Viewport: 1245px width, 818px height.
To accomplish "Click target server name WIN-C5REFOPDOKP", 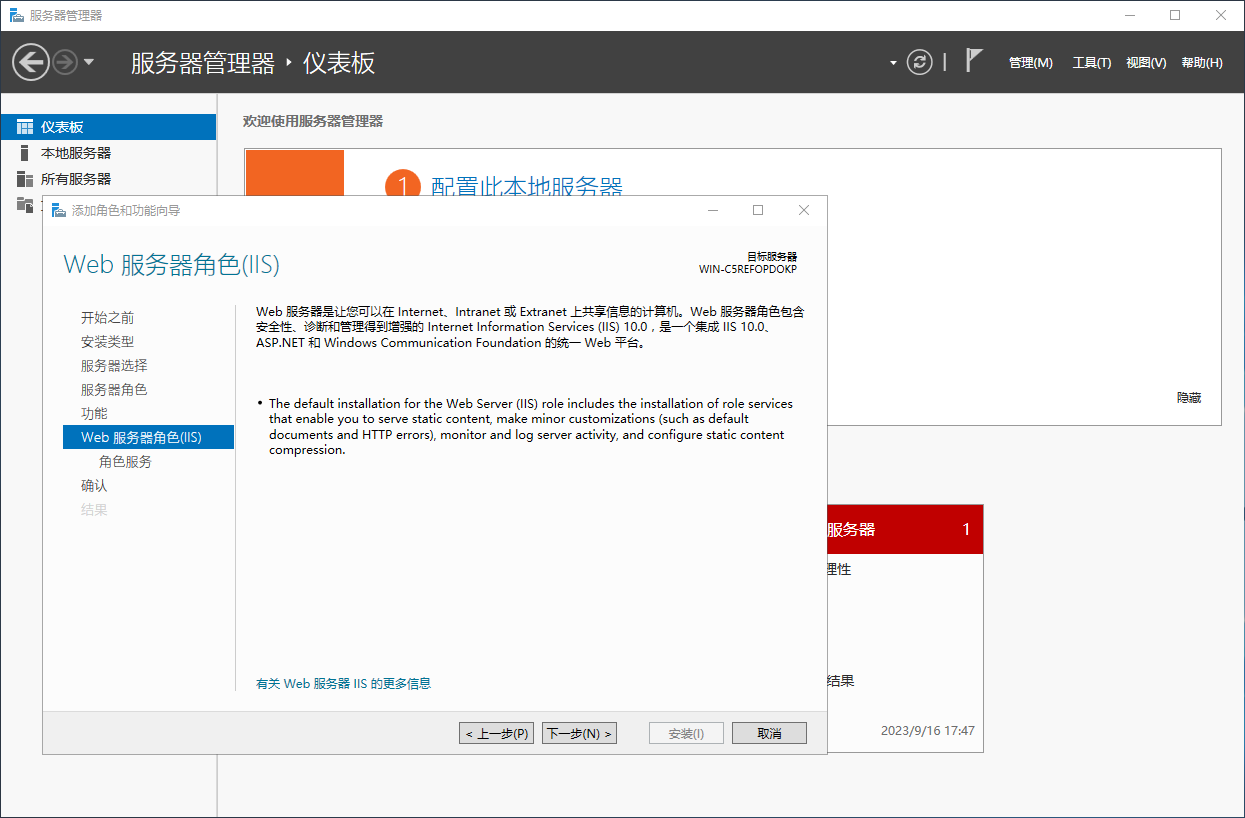I will (748, 269).
